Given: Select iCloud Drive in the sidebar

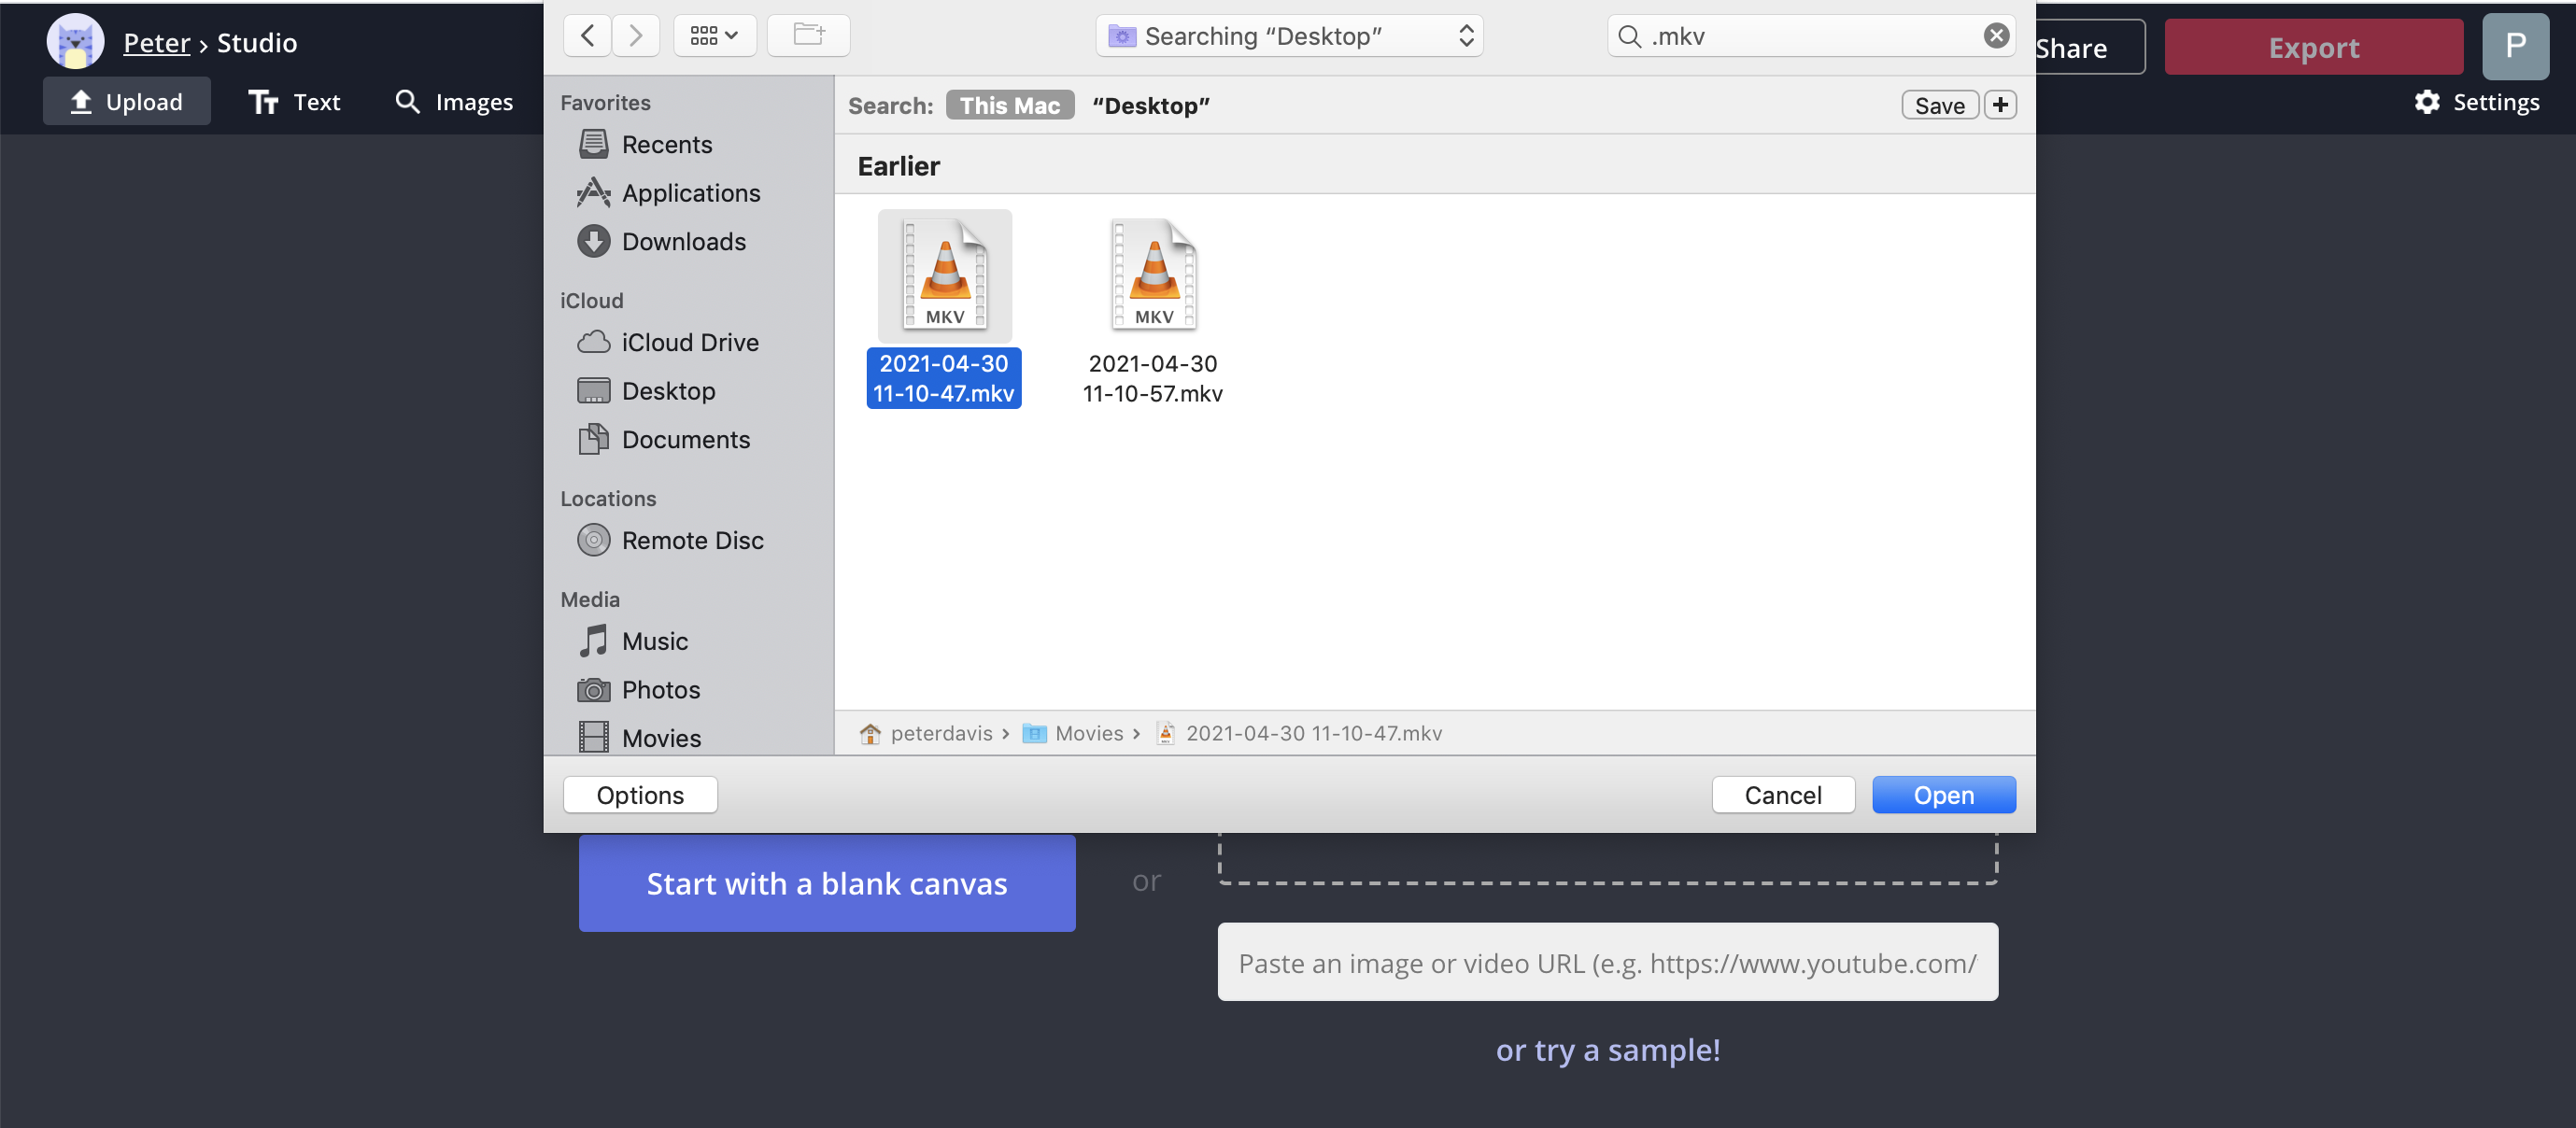Looking at the screenshot, I should pos(689,342).
